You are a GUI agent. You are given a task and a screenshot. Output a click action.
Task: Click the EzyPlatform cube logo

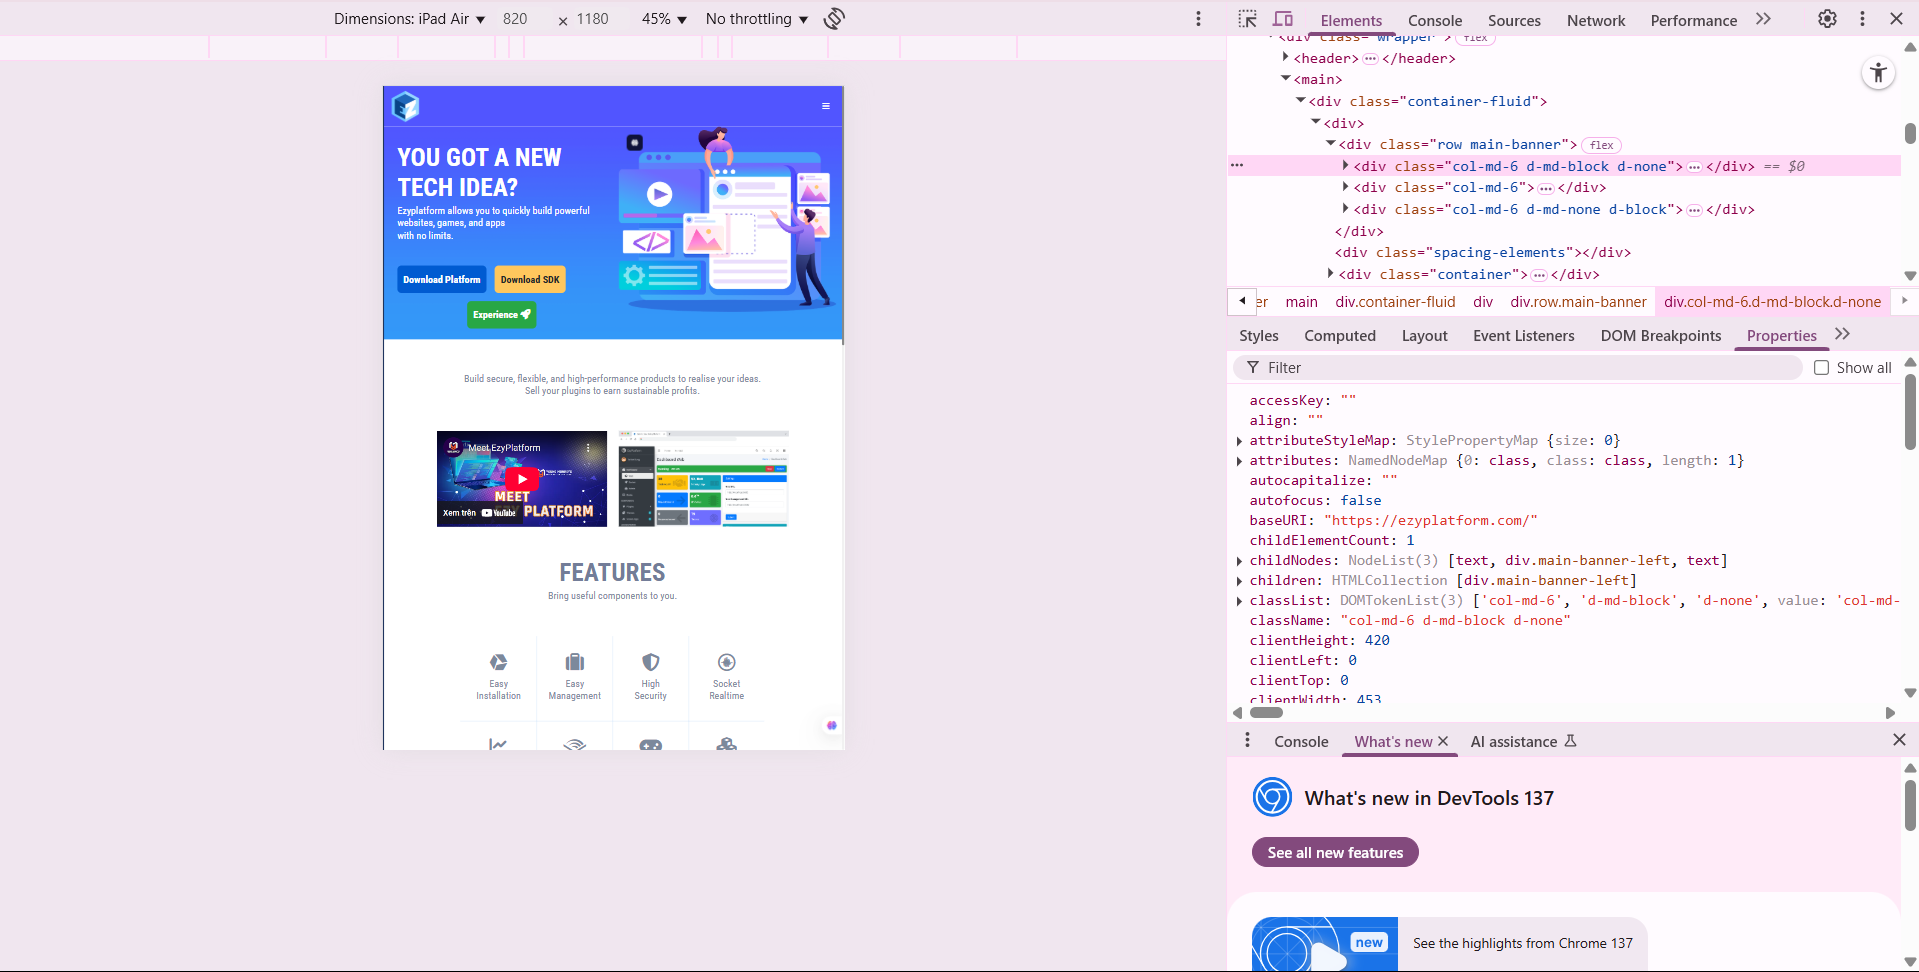click(x=405, y=106)
